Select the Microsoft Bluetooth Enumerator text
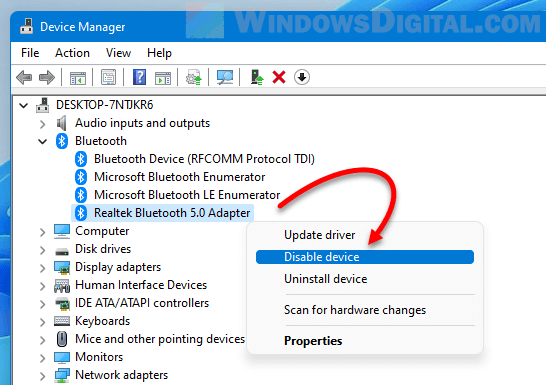Image resolution: width=546 pixels, height=385 pixels. click(179, 177)
